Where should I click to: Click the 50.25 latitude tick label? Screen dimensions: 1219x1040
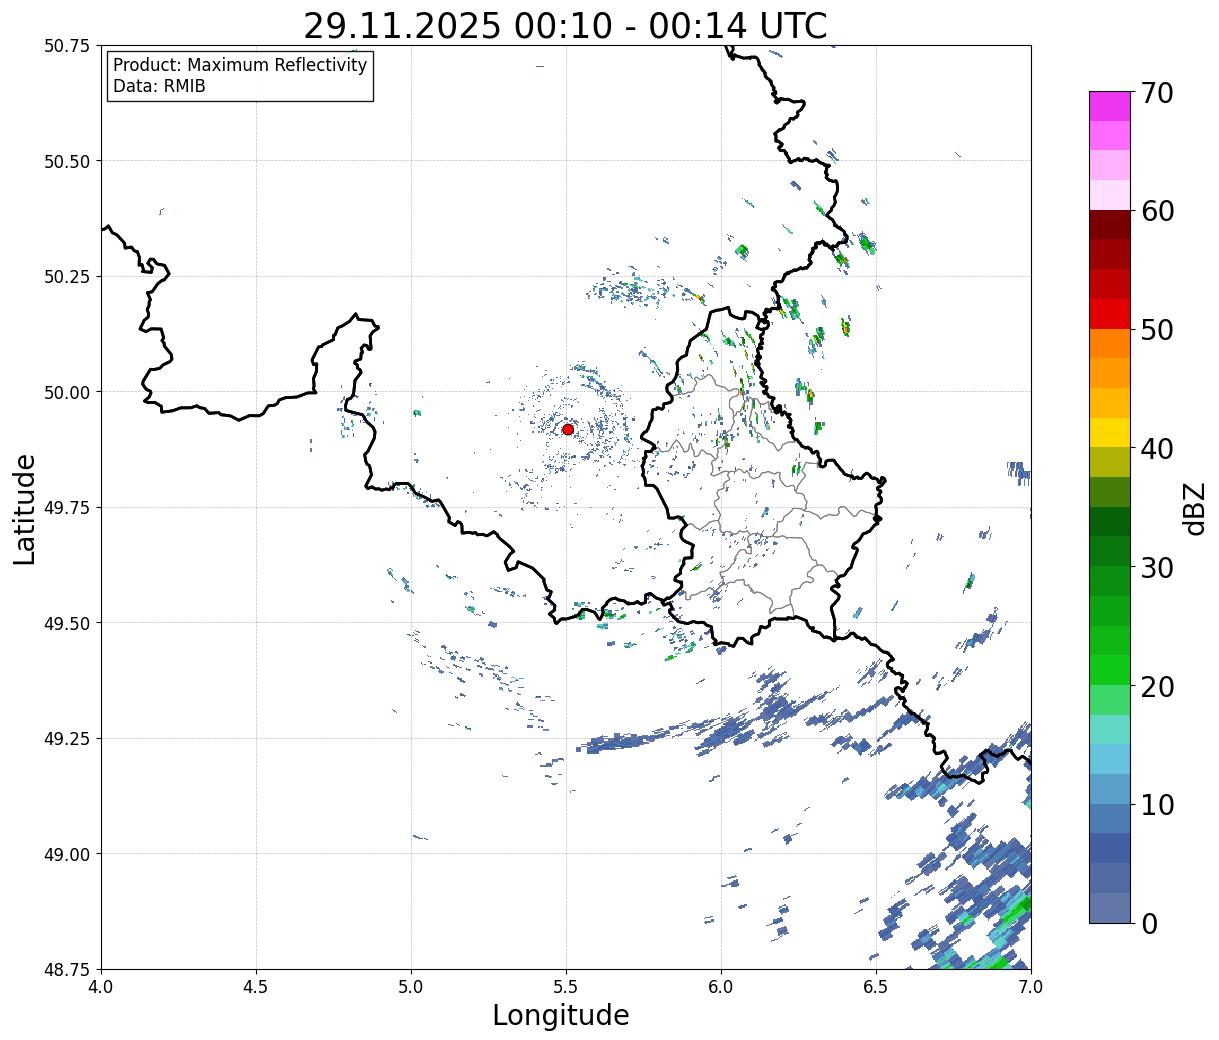[68, 277]
